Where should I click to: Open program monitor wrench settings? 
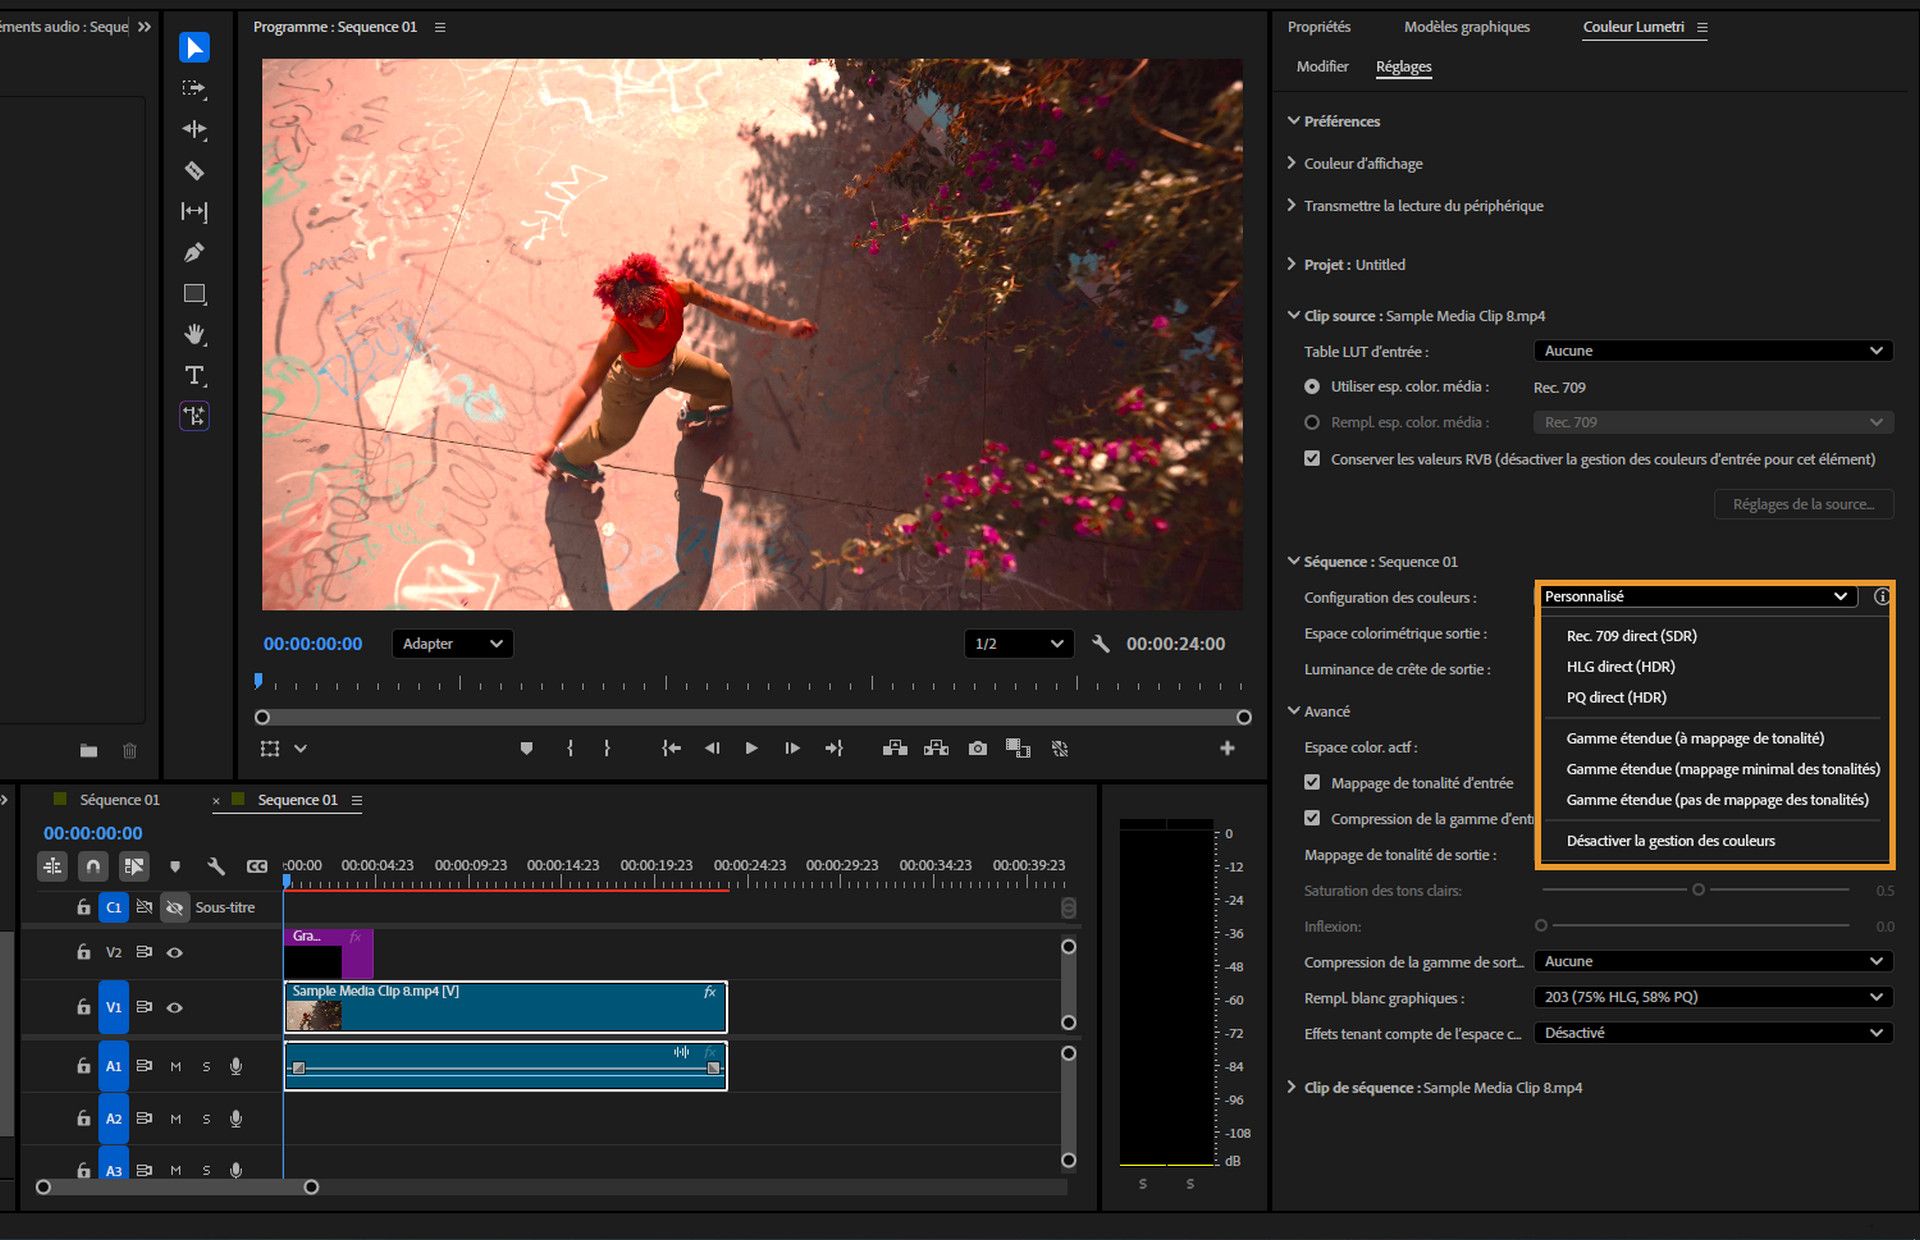tap(1101, 644)
